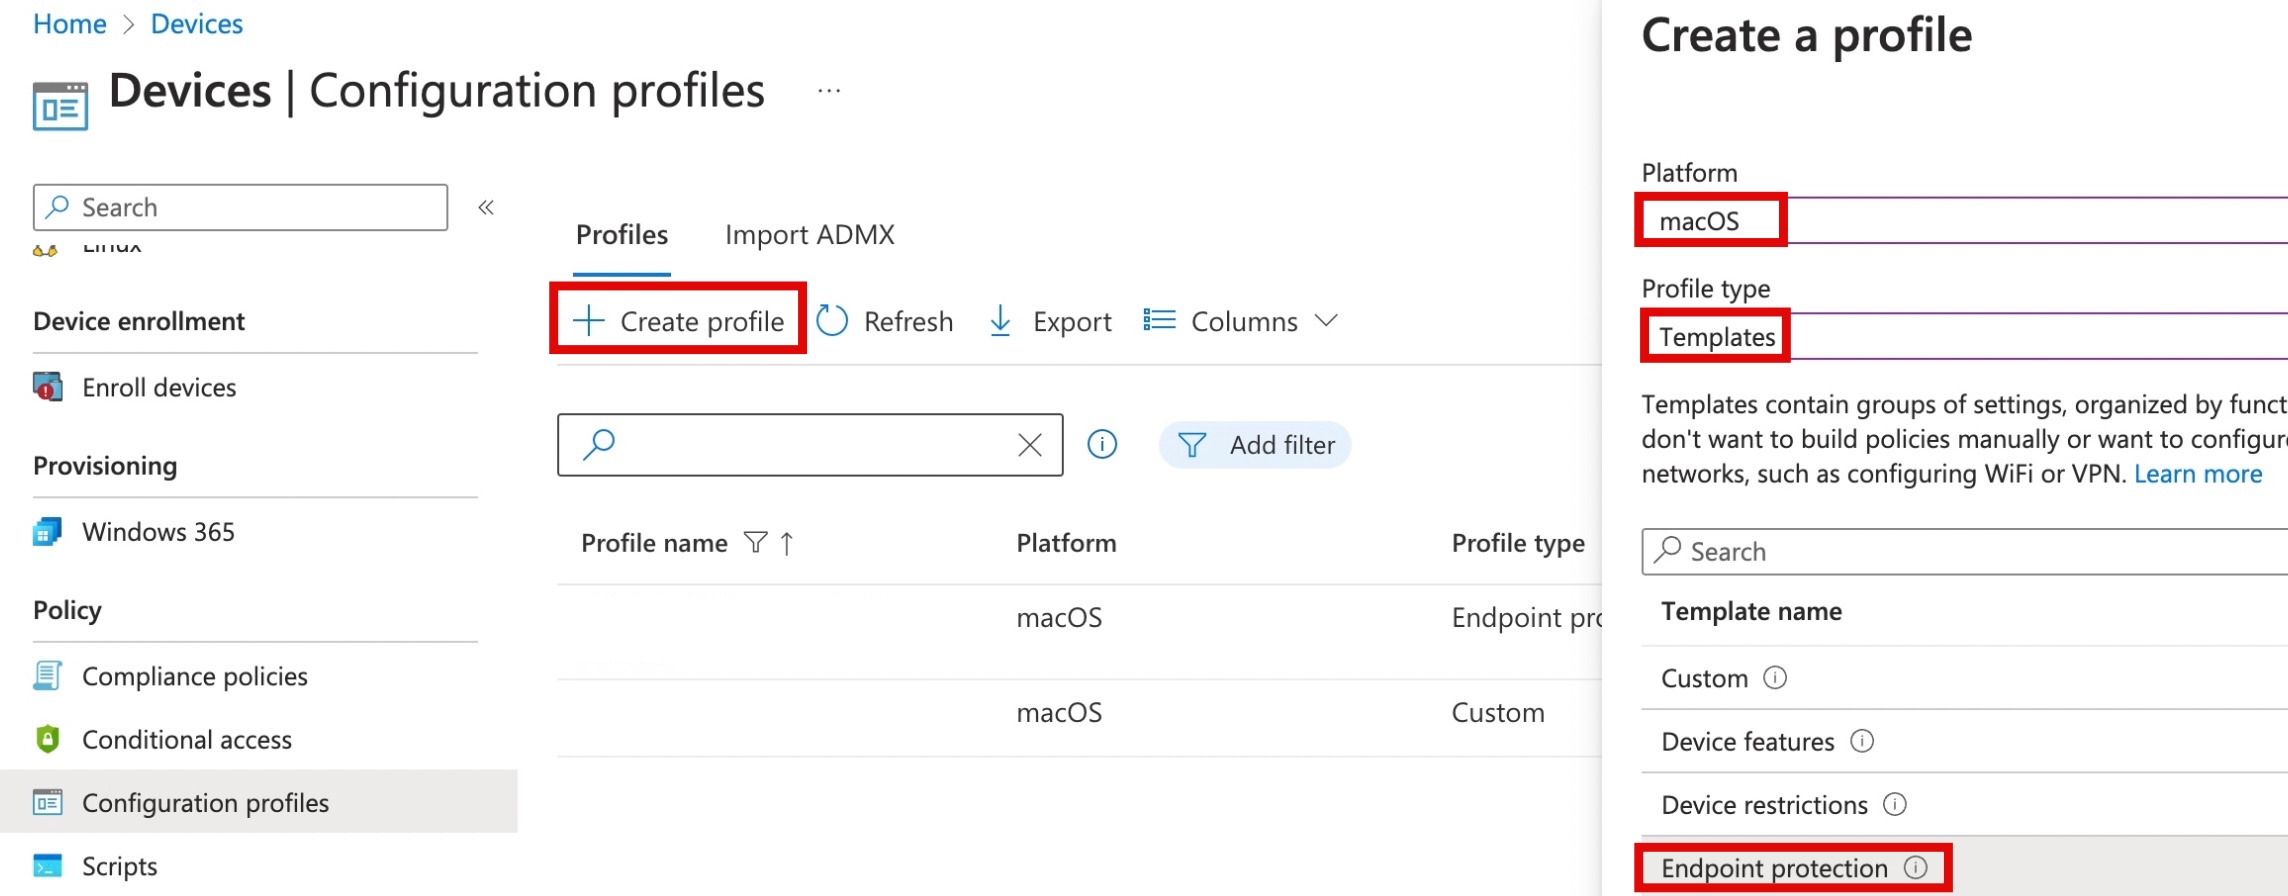Click the Enroll devices icon
Image resolution: width=2288 pixels, height=896 pixels.
click(x=47, y=387)
